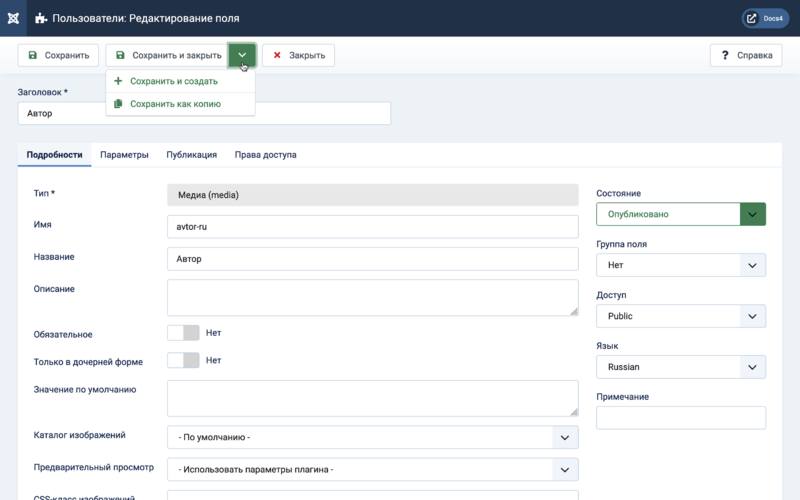Collapse the green save options chevron
800x500 pixels.
(242, 55)
